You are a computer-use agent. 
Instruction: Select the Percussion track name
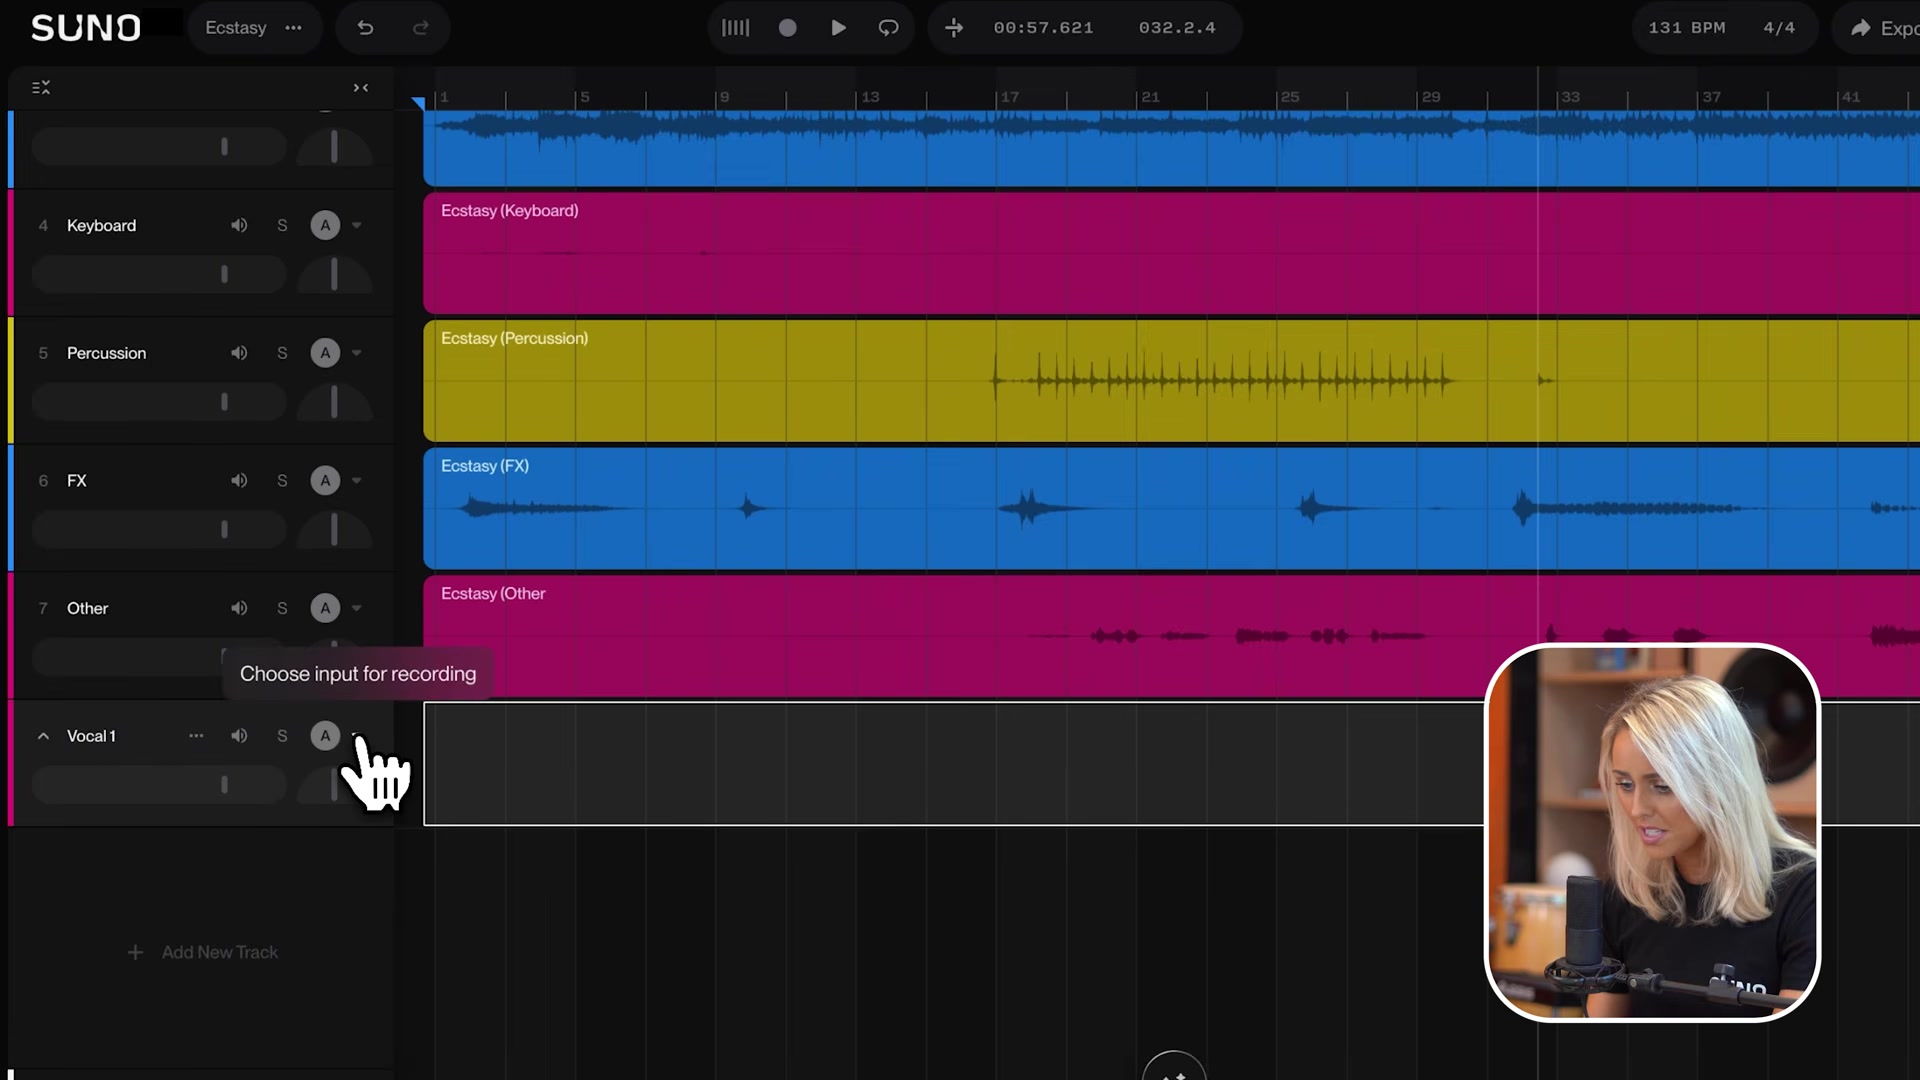point(106,353)
